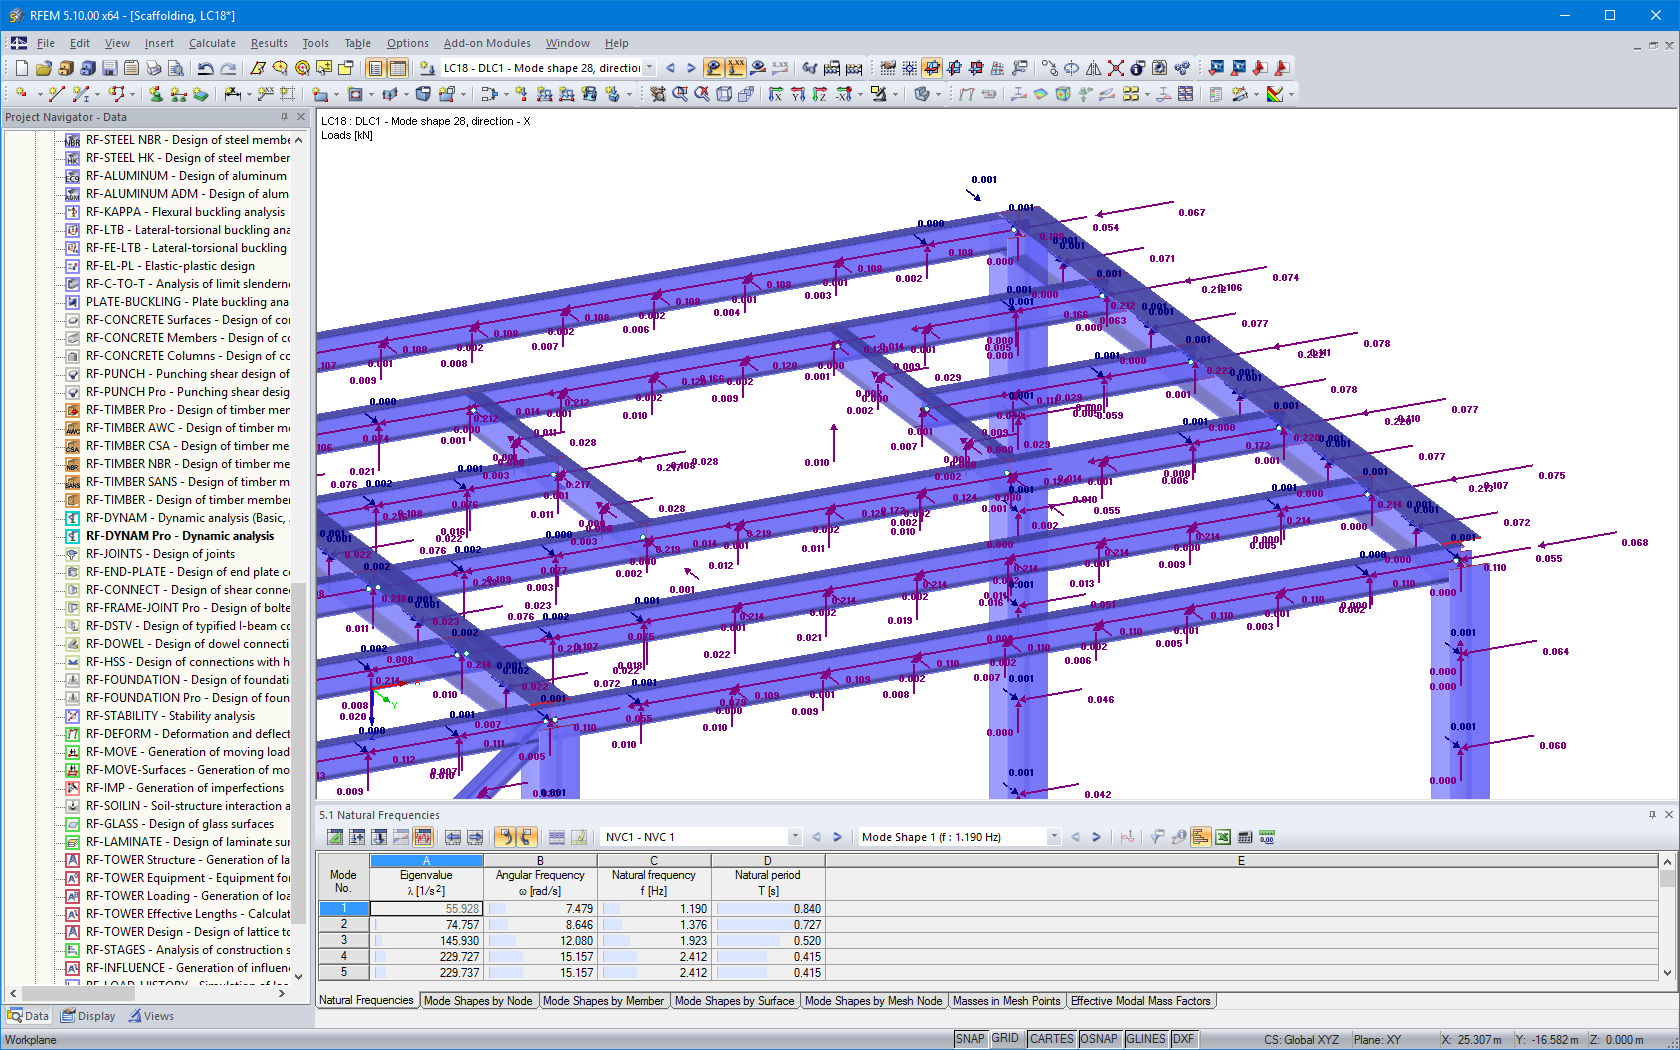Click the dimension tool icon
The image size is (1680, 1050).
click(x=233, y=94)
